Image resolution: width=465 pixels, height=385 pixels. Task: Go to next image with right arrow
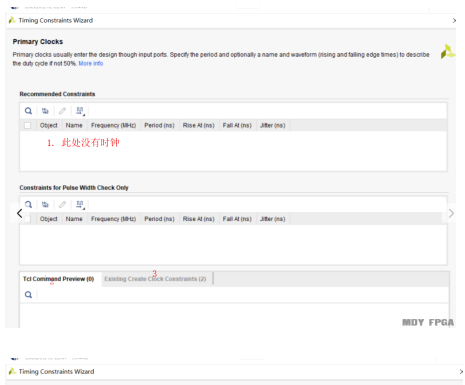[451, 213]
